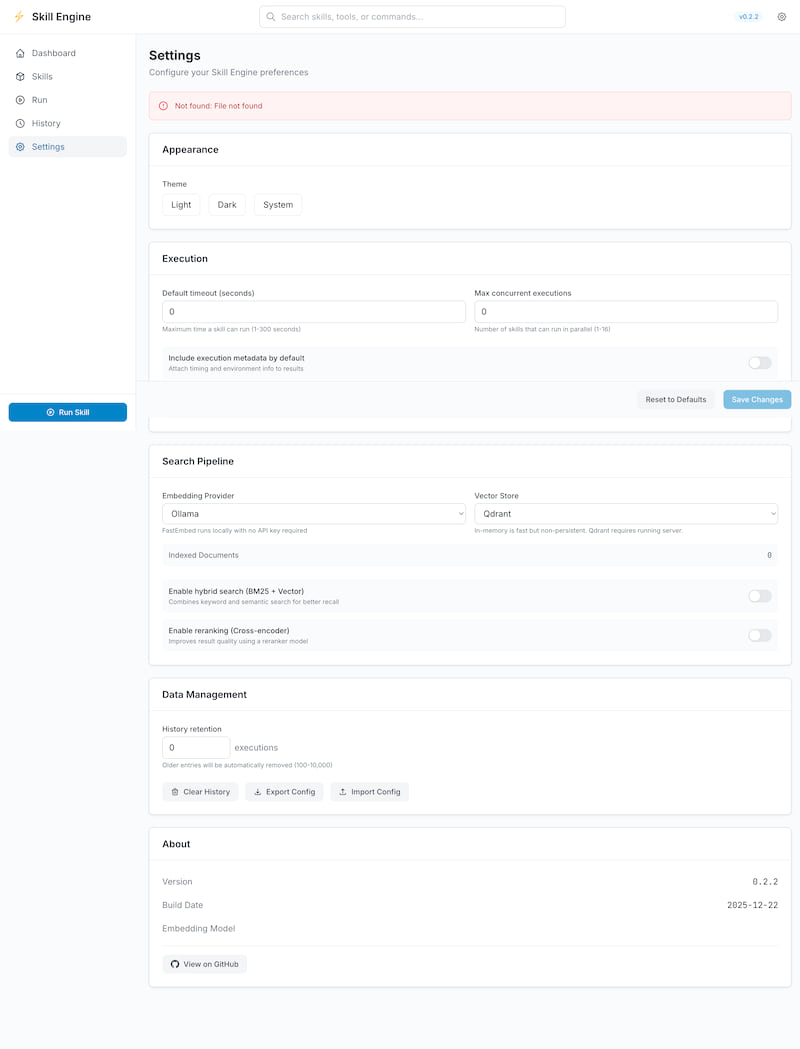800x1049 pixels.
Task: Click the gear icon in top-right header
Action: tap(782, 17)
